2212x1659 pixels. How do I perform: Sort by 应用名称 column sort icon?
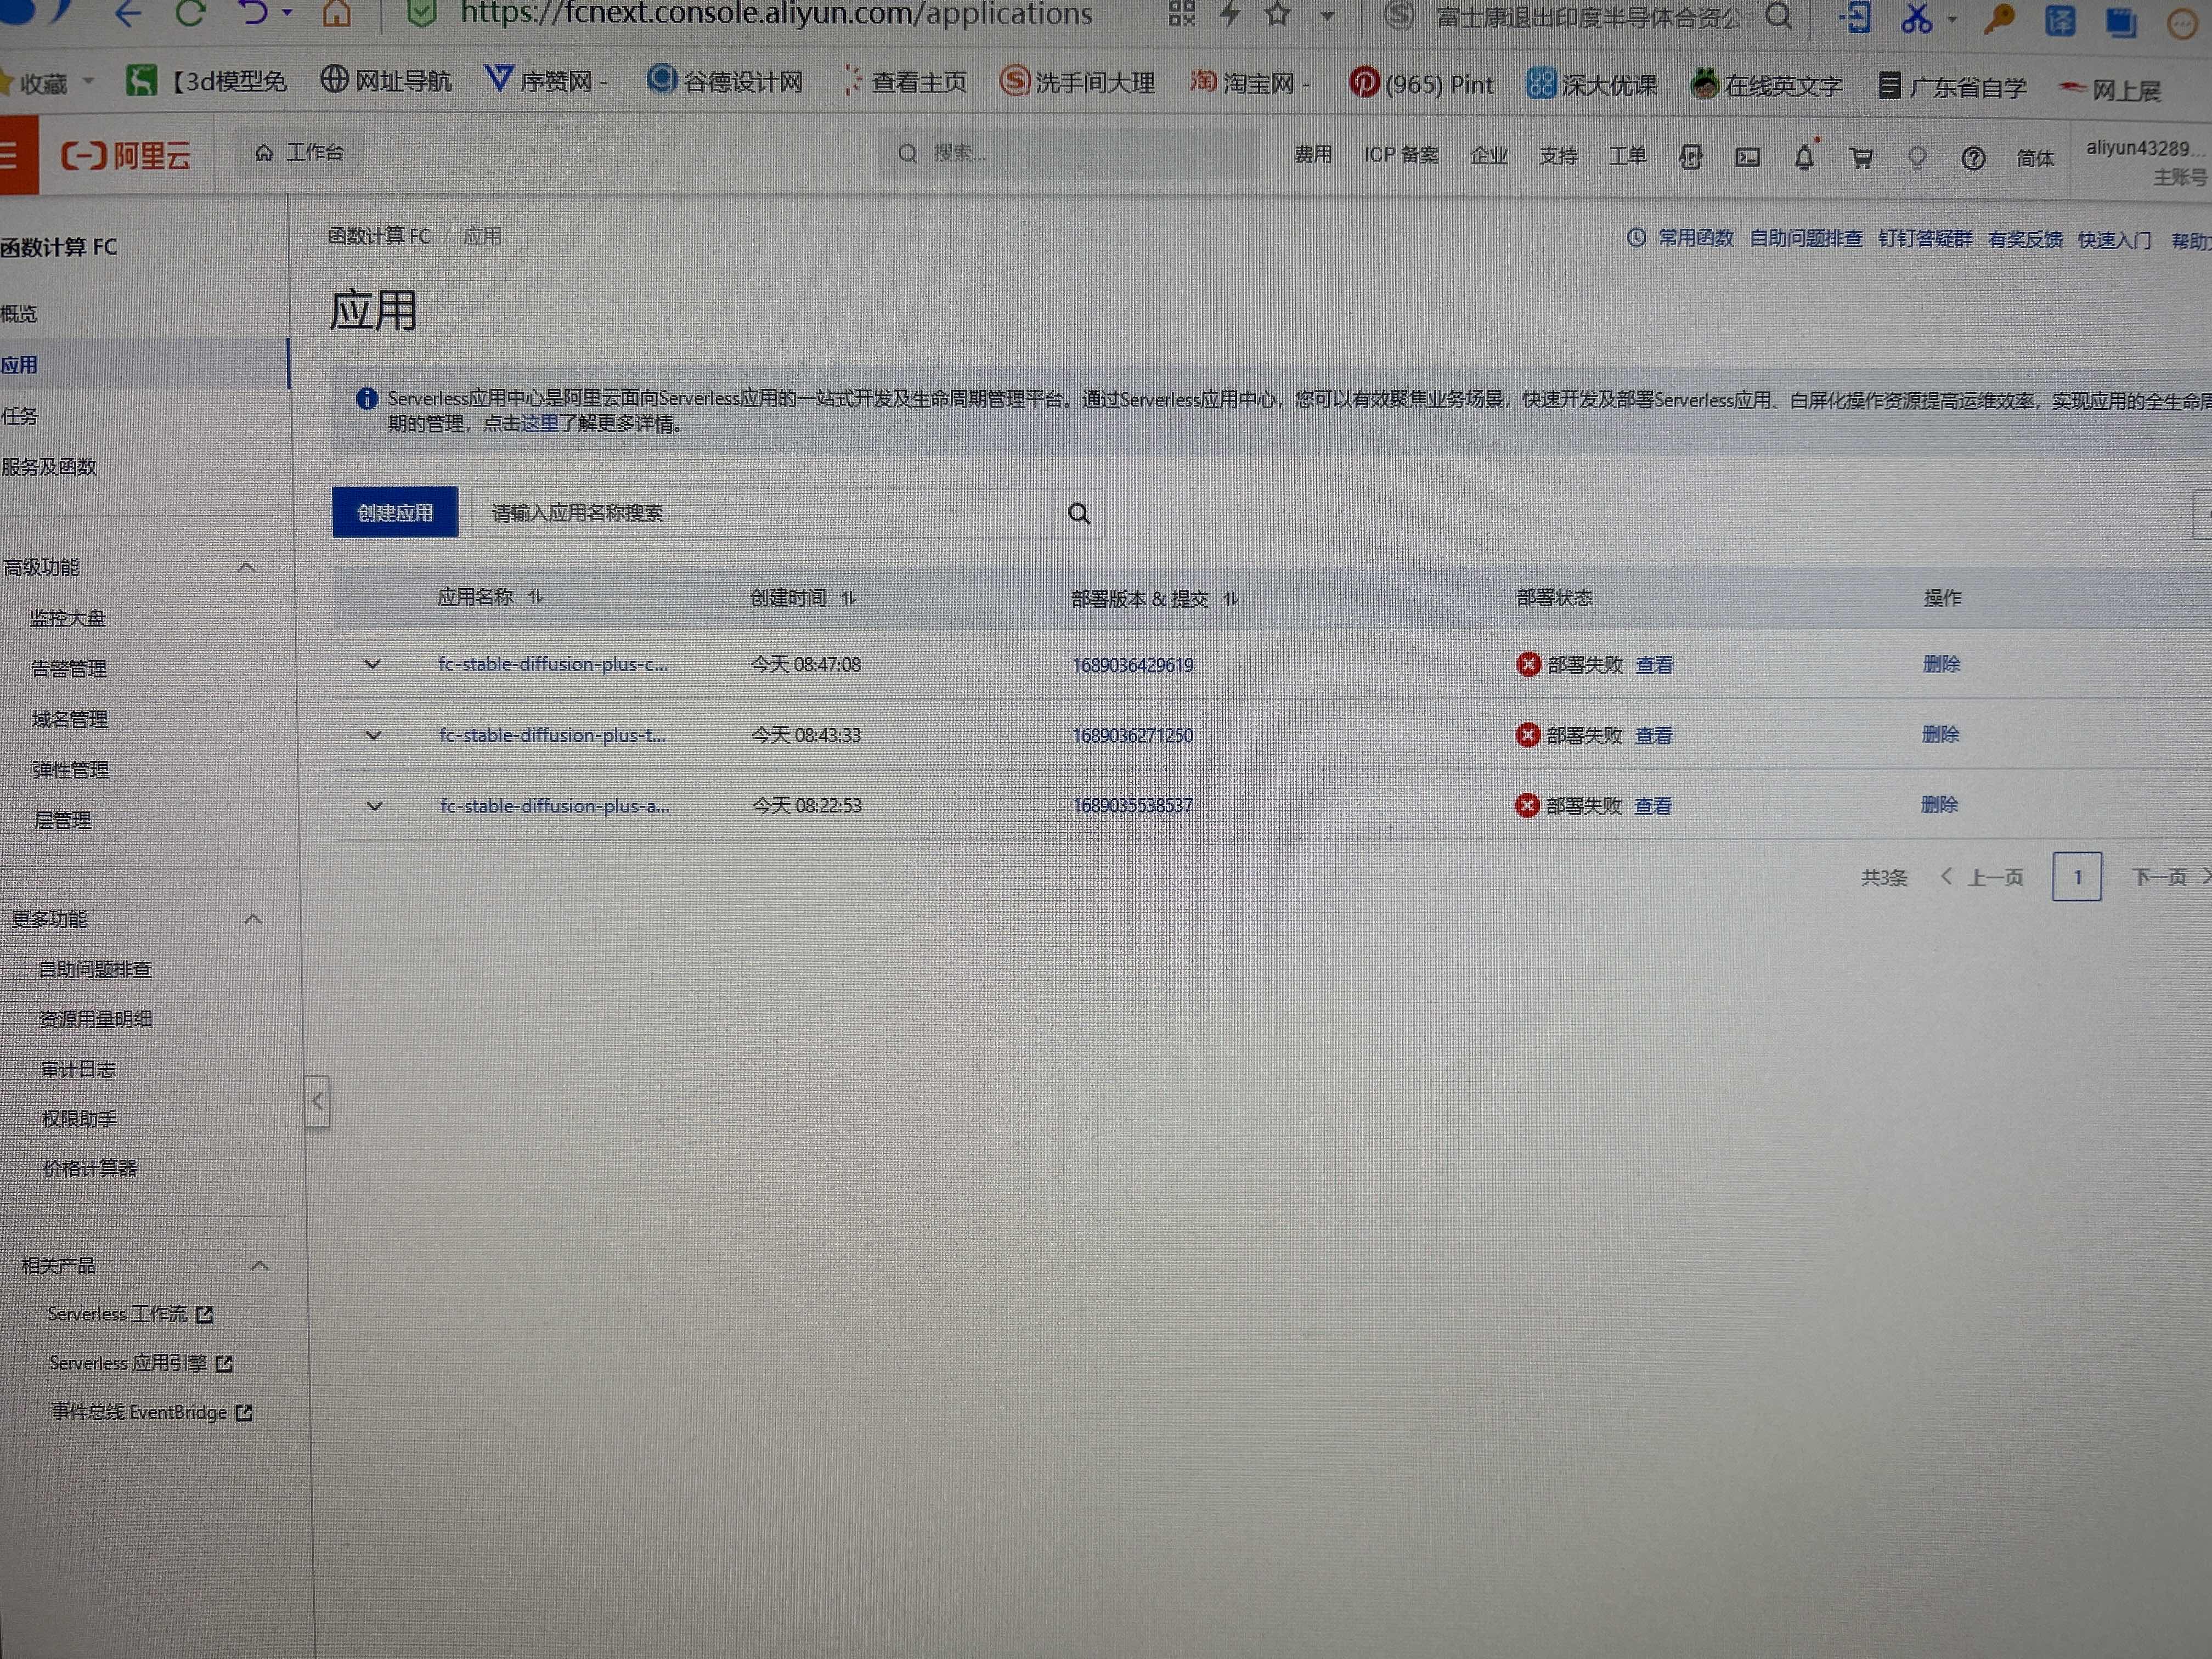click(536, 597)
